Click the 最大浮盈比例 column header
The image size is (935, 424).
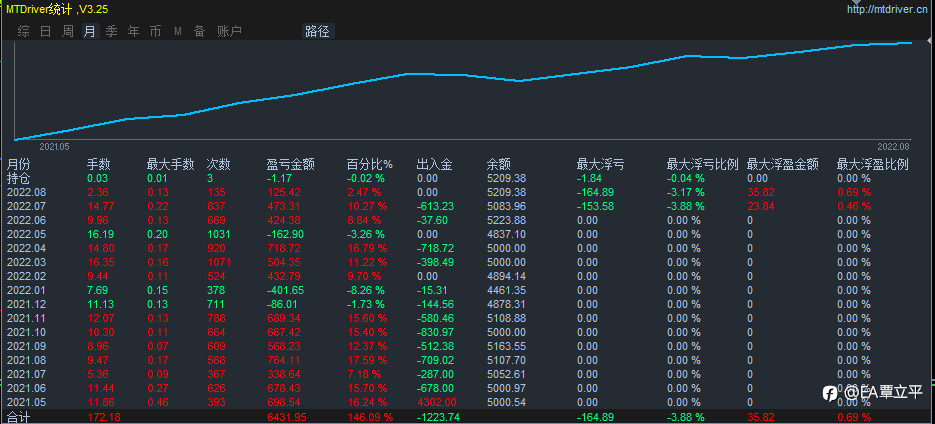872,164
